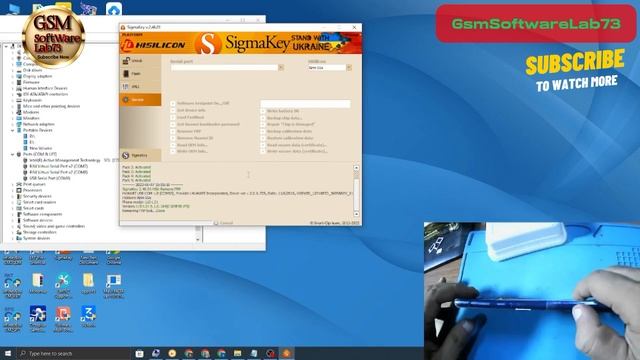Click the HiSilicon platform logo
640x360 pixels.
coord(153,45)
